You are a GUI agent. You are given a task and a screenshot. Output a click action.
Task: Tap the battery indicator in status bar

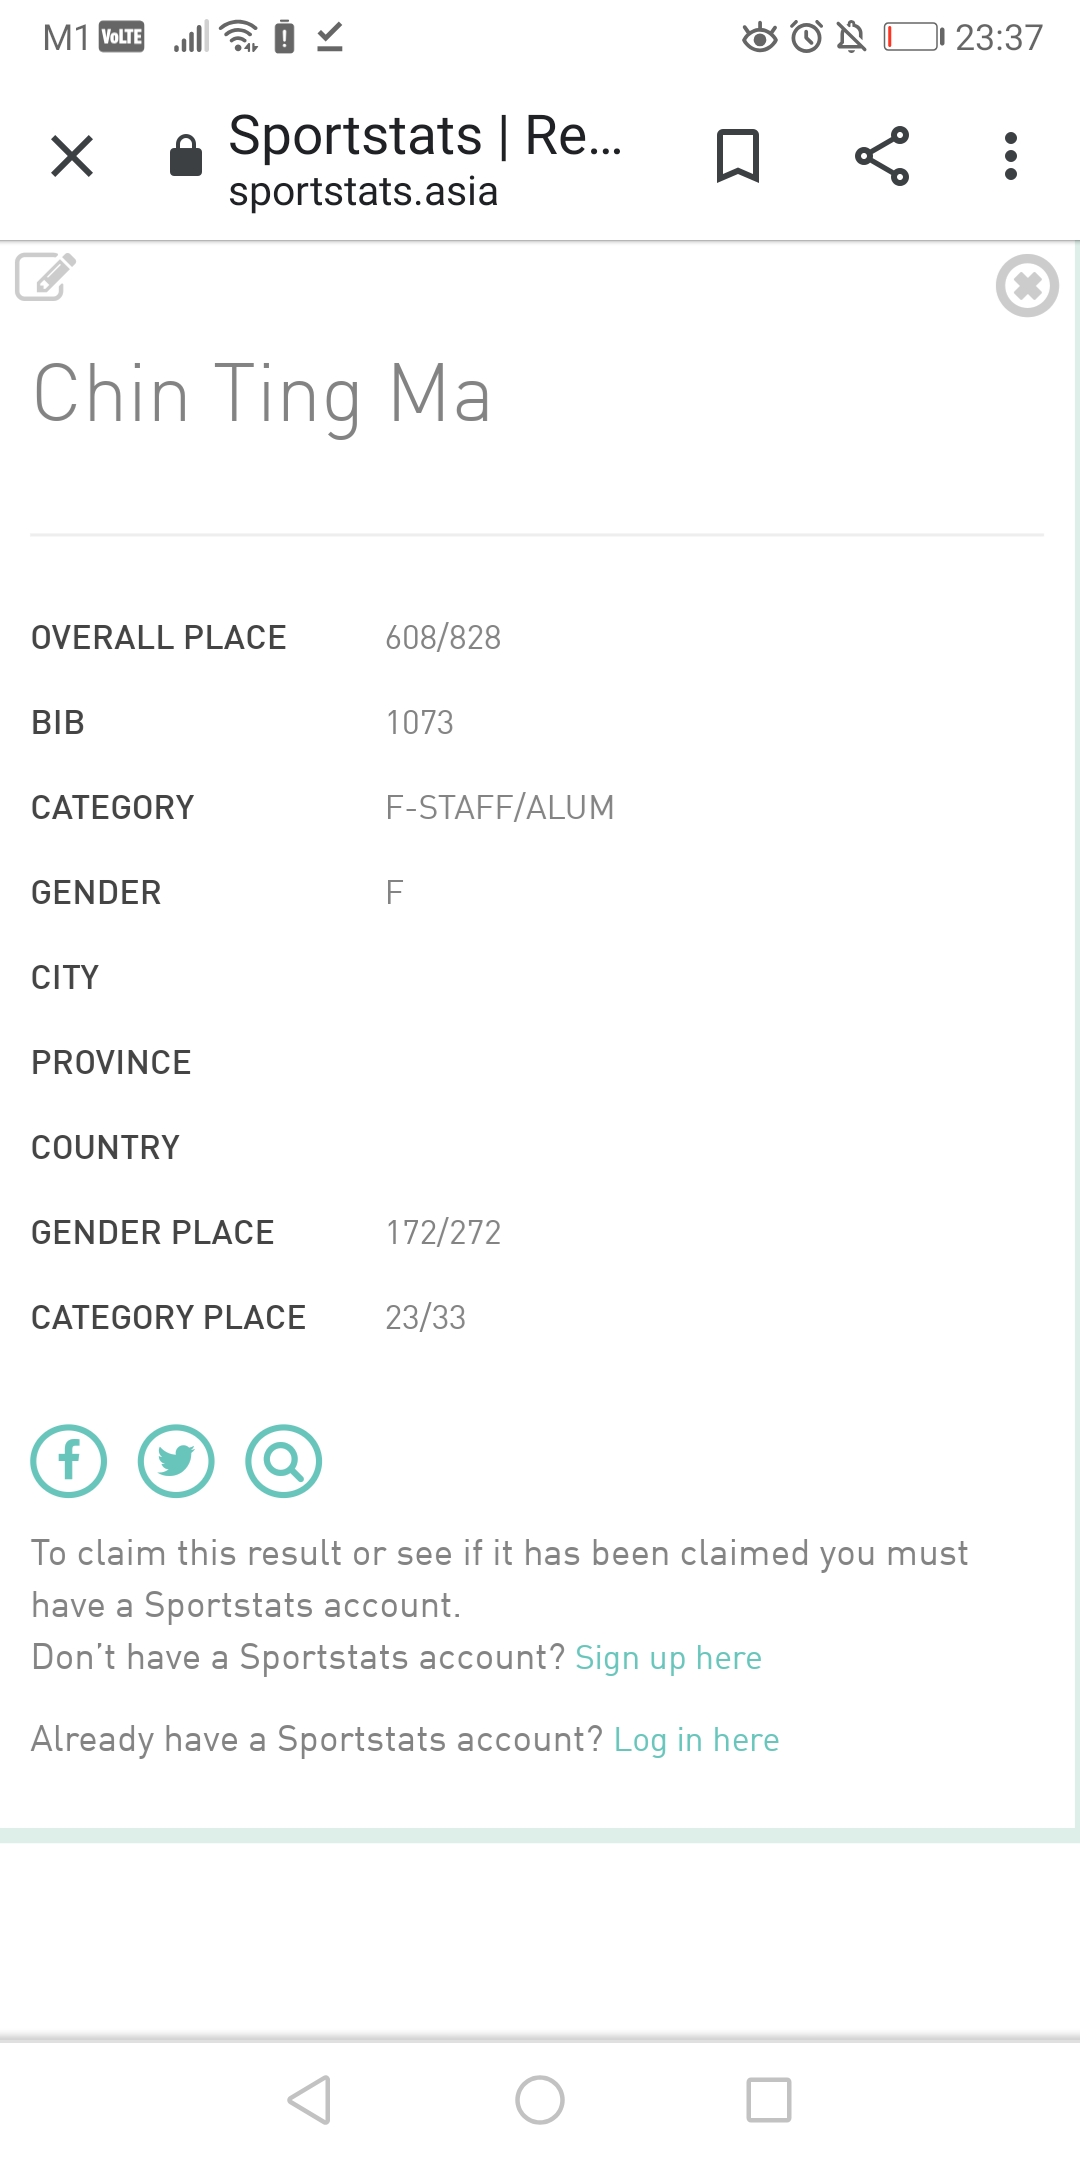913,38
